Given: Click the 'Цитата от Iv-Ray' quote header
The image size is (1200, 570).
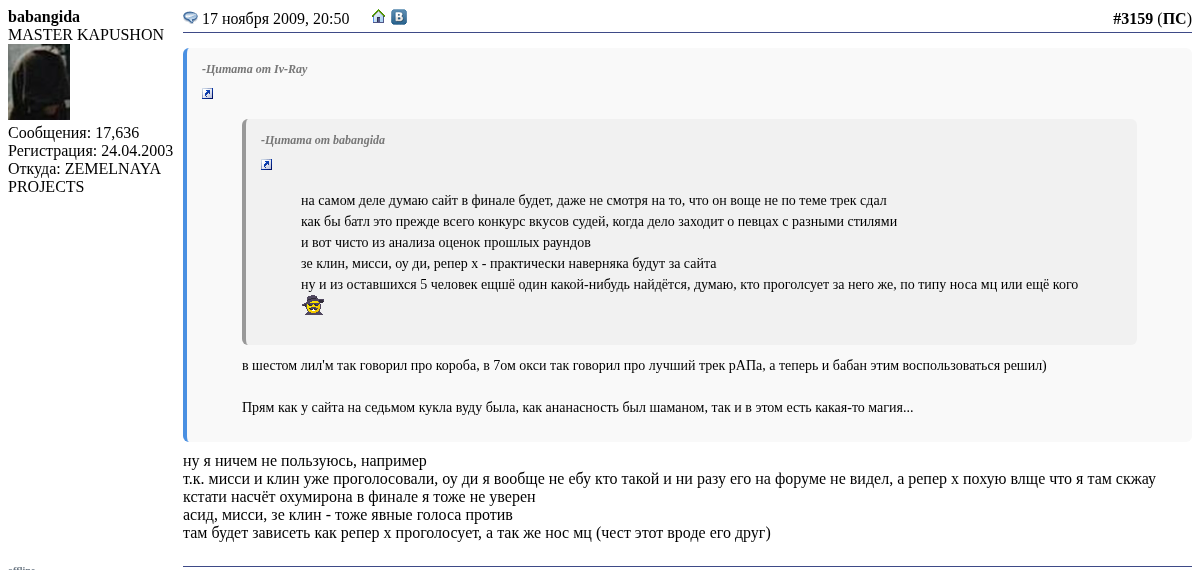Looking at the screenshot, I should [x=254, y=69].
